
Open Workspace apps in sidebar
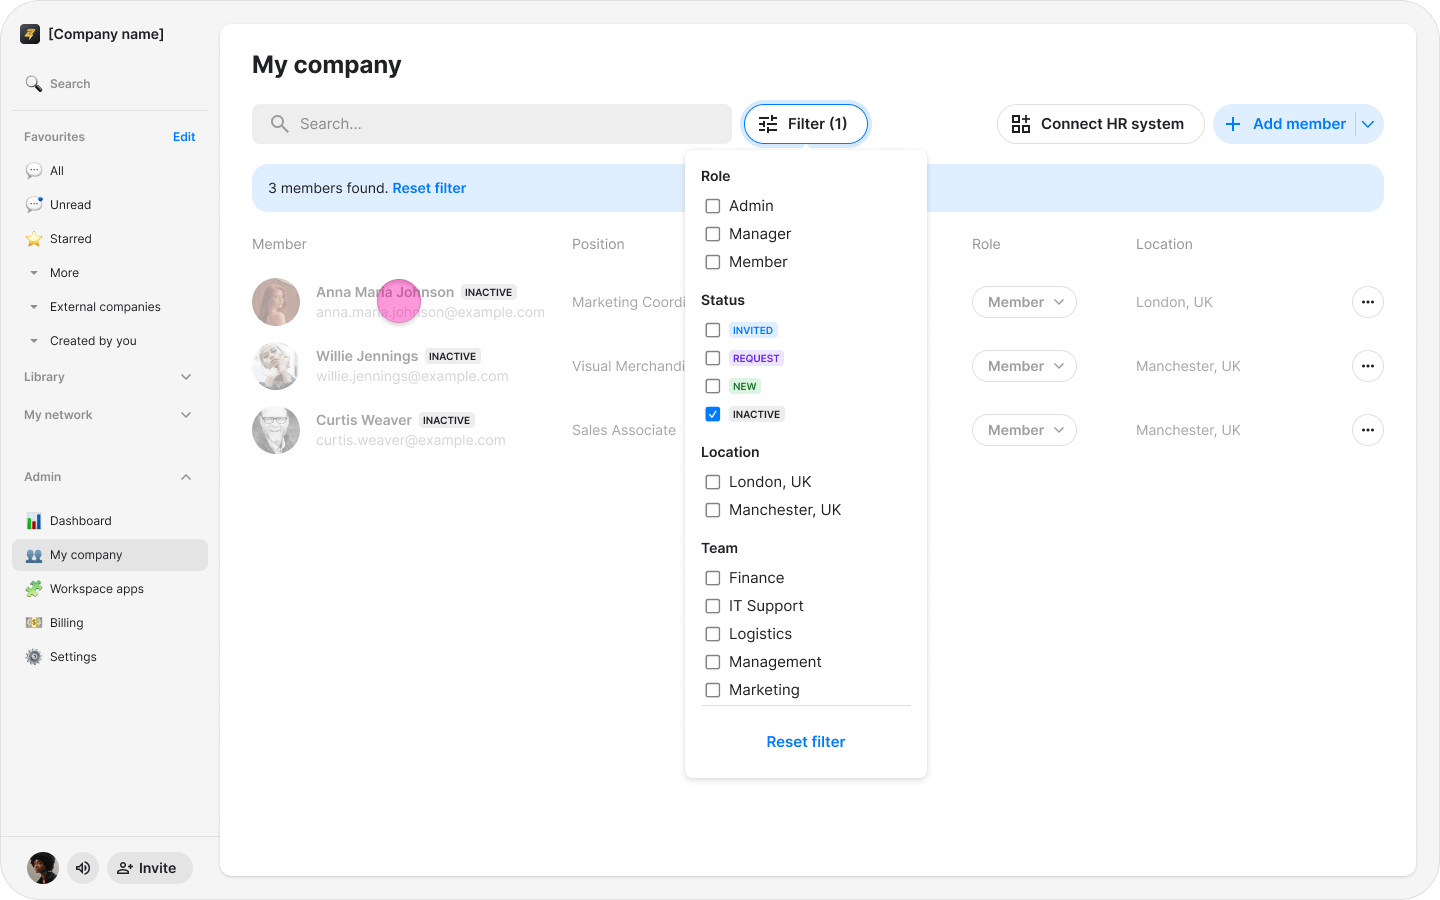click(110, 589)
